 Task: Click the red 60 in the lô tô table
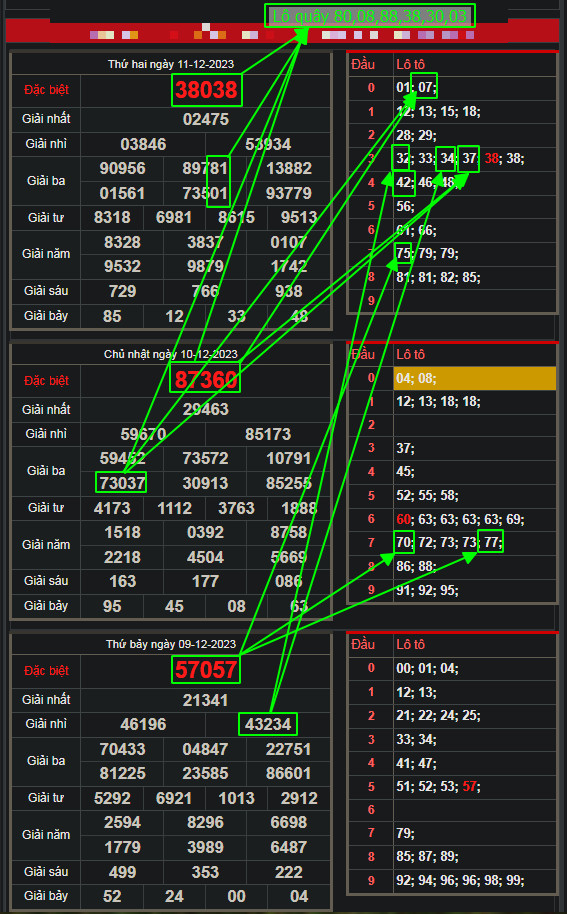403,519
